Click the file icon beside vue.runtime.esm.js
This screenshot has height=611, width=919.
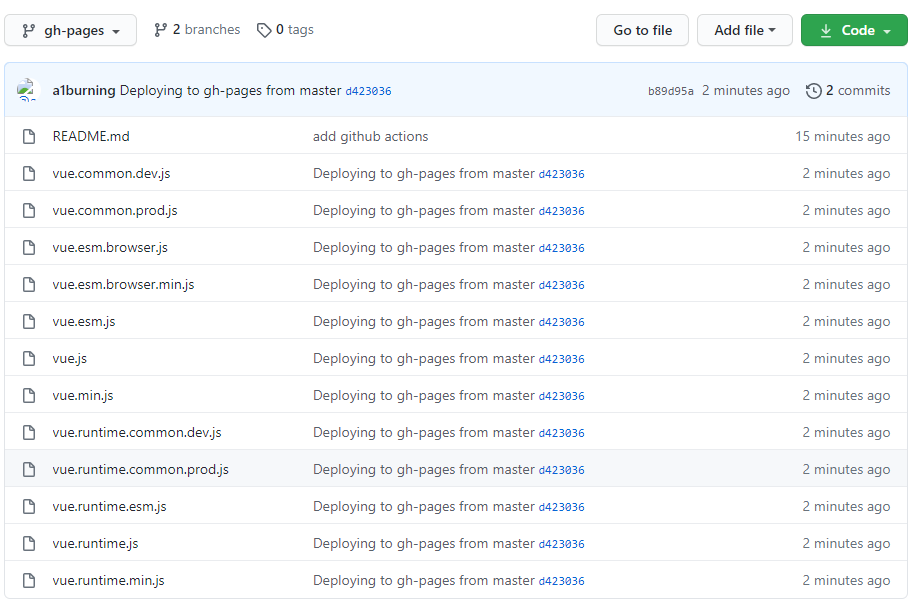coord(29,506)
